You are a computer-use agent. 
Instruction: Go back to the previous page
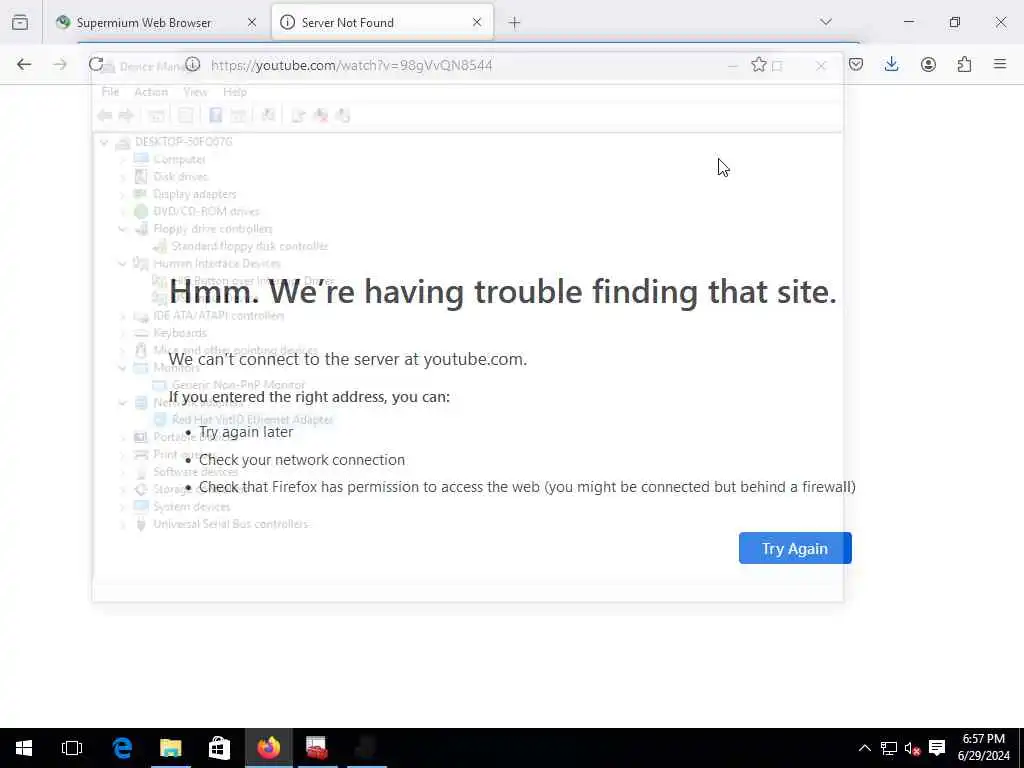pos(24,64)
